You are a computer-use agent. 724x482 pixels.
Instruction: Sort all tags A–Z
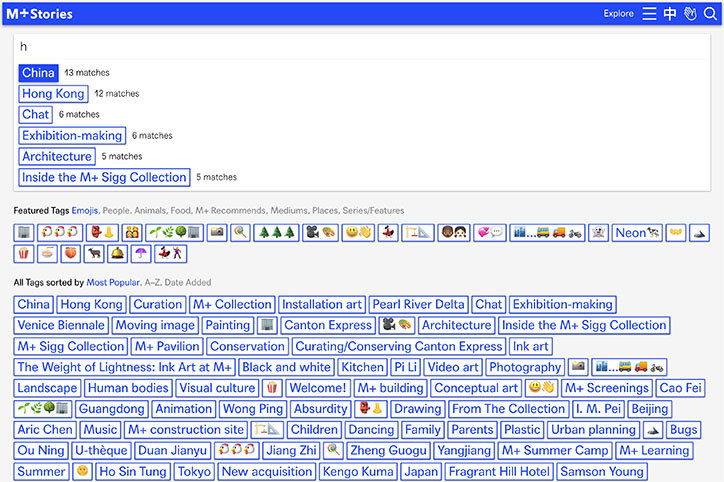point(152,282)
